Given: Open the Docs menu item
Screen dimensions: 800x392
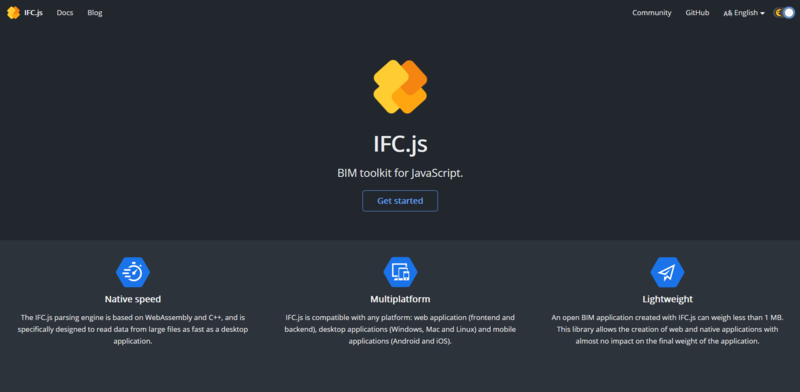Looking at the screenshot, I should 65,13.
